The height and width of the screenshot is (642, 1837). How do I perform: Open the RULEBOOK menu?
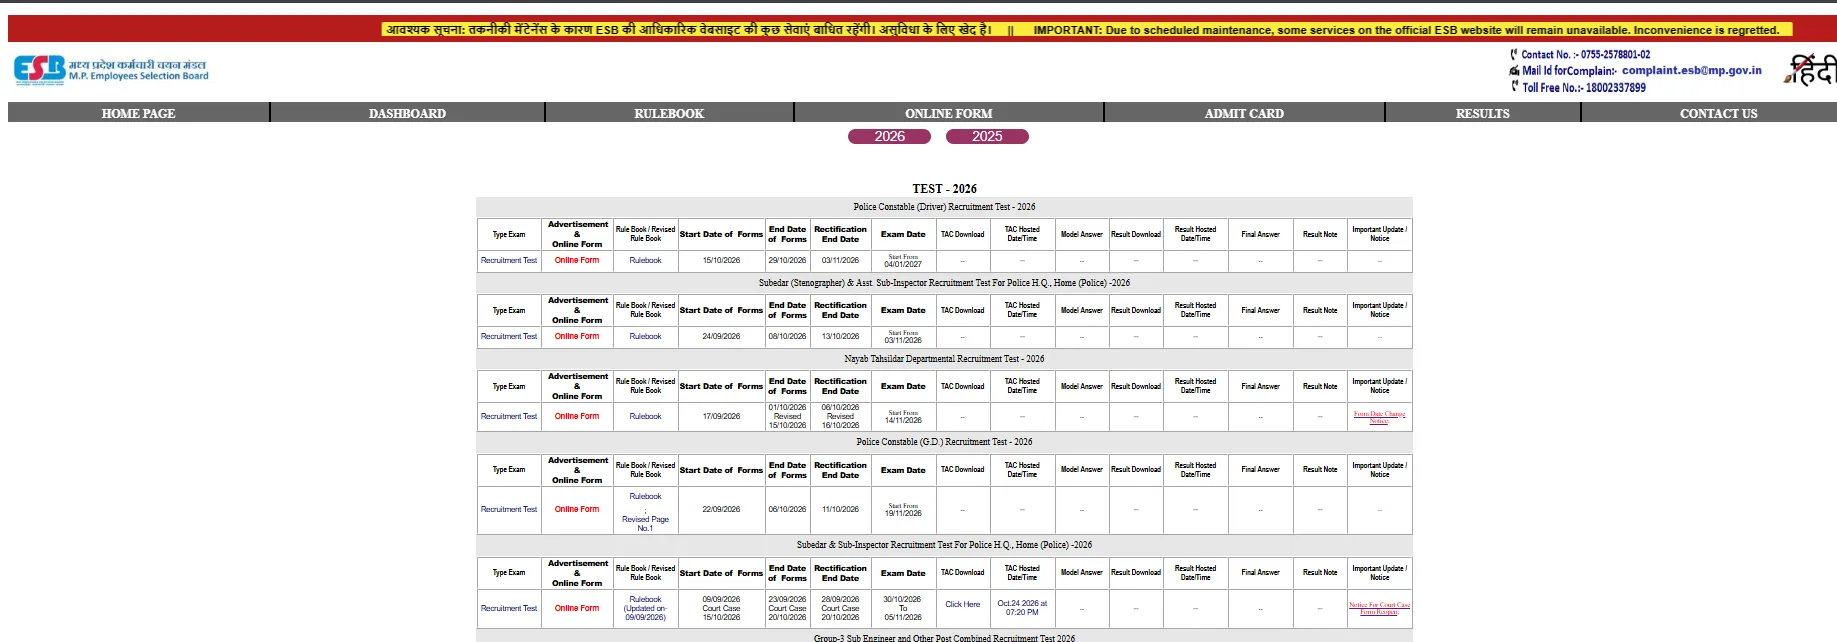[x=669, y=113]
